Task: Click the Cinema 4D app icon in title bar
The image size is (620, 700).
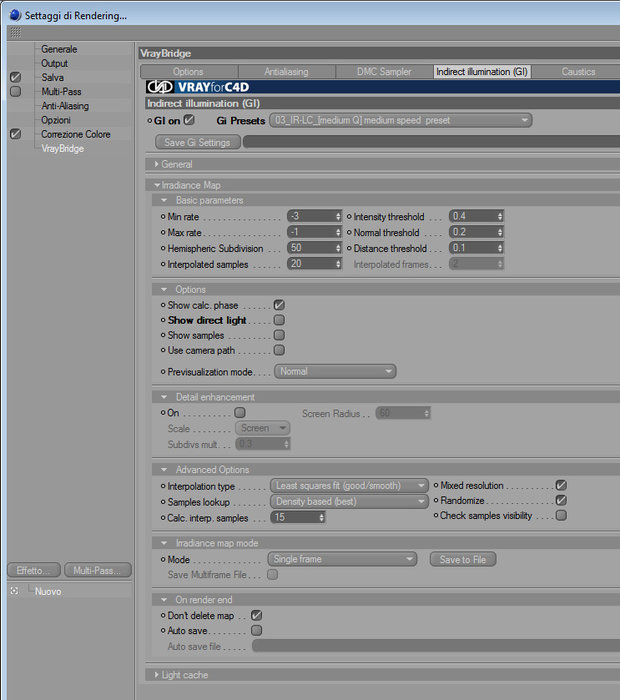Action: (15, 15)
